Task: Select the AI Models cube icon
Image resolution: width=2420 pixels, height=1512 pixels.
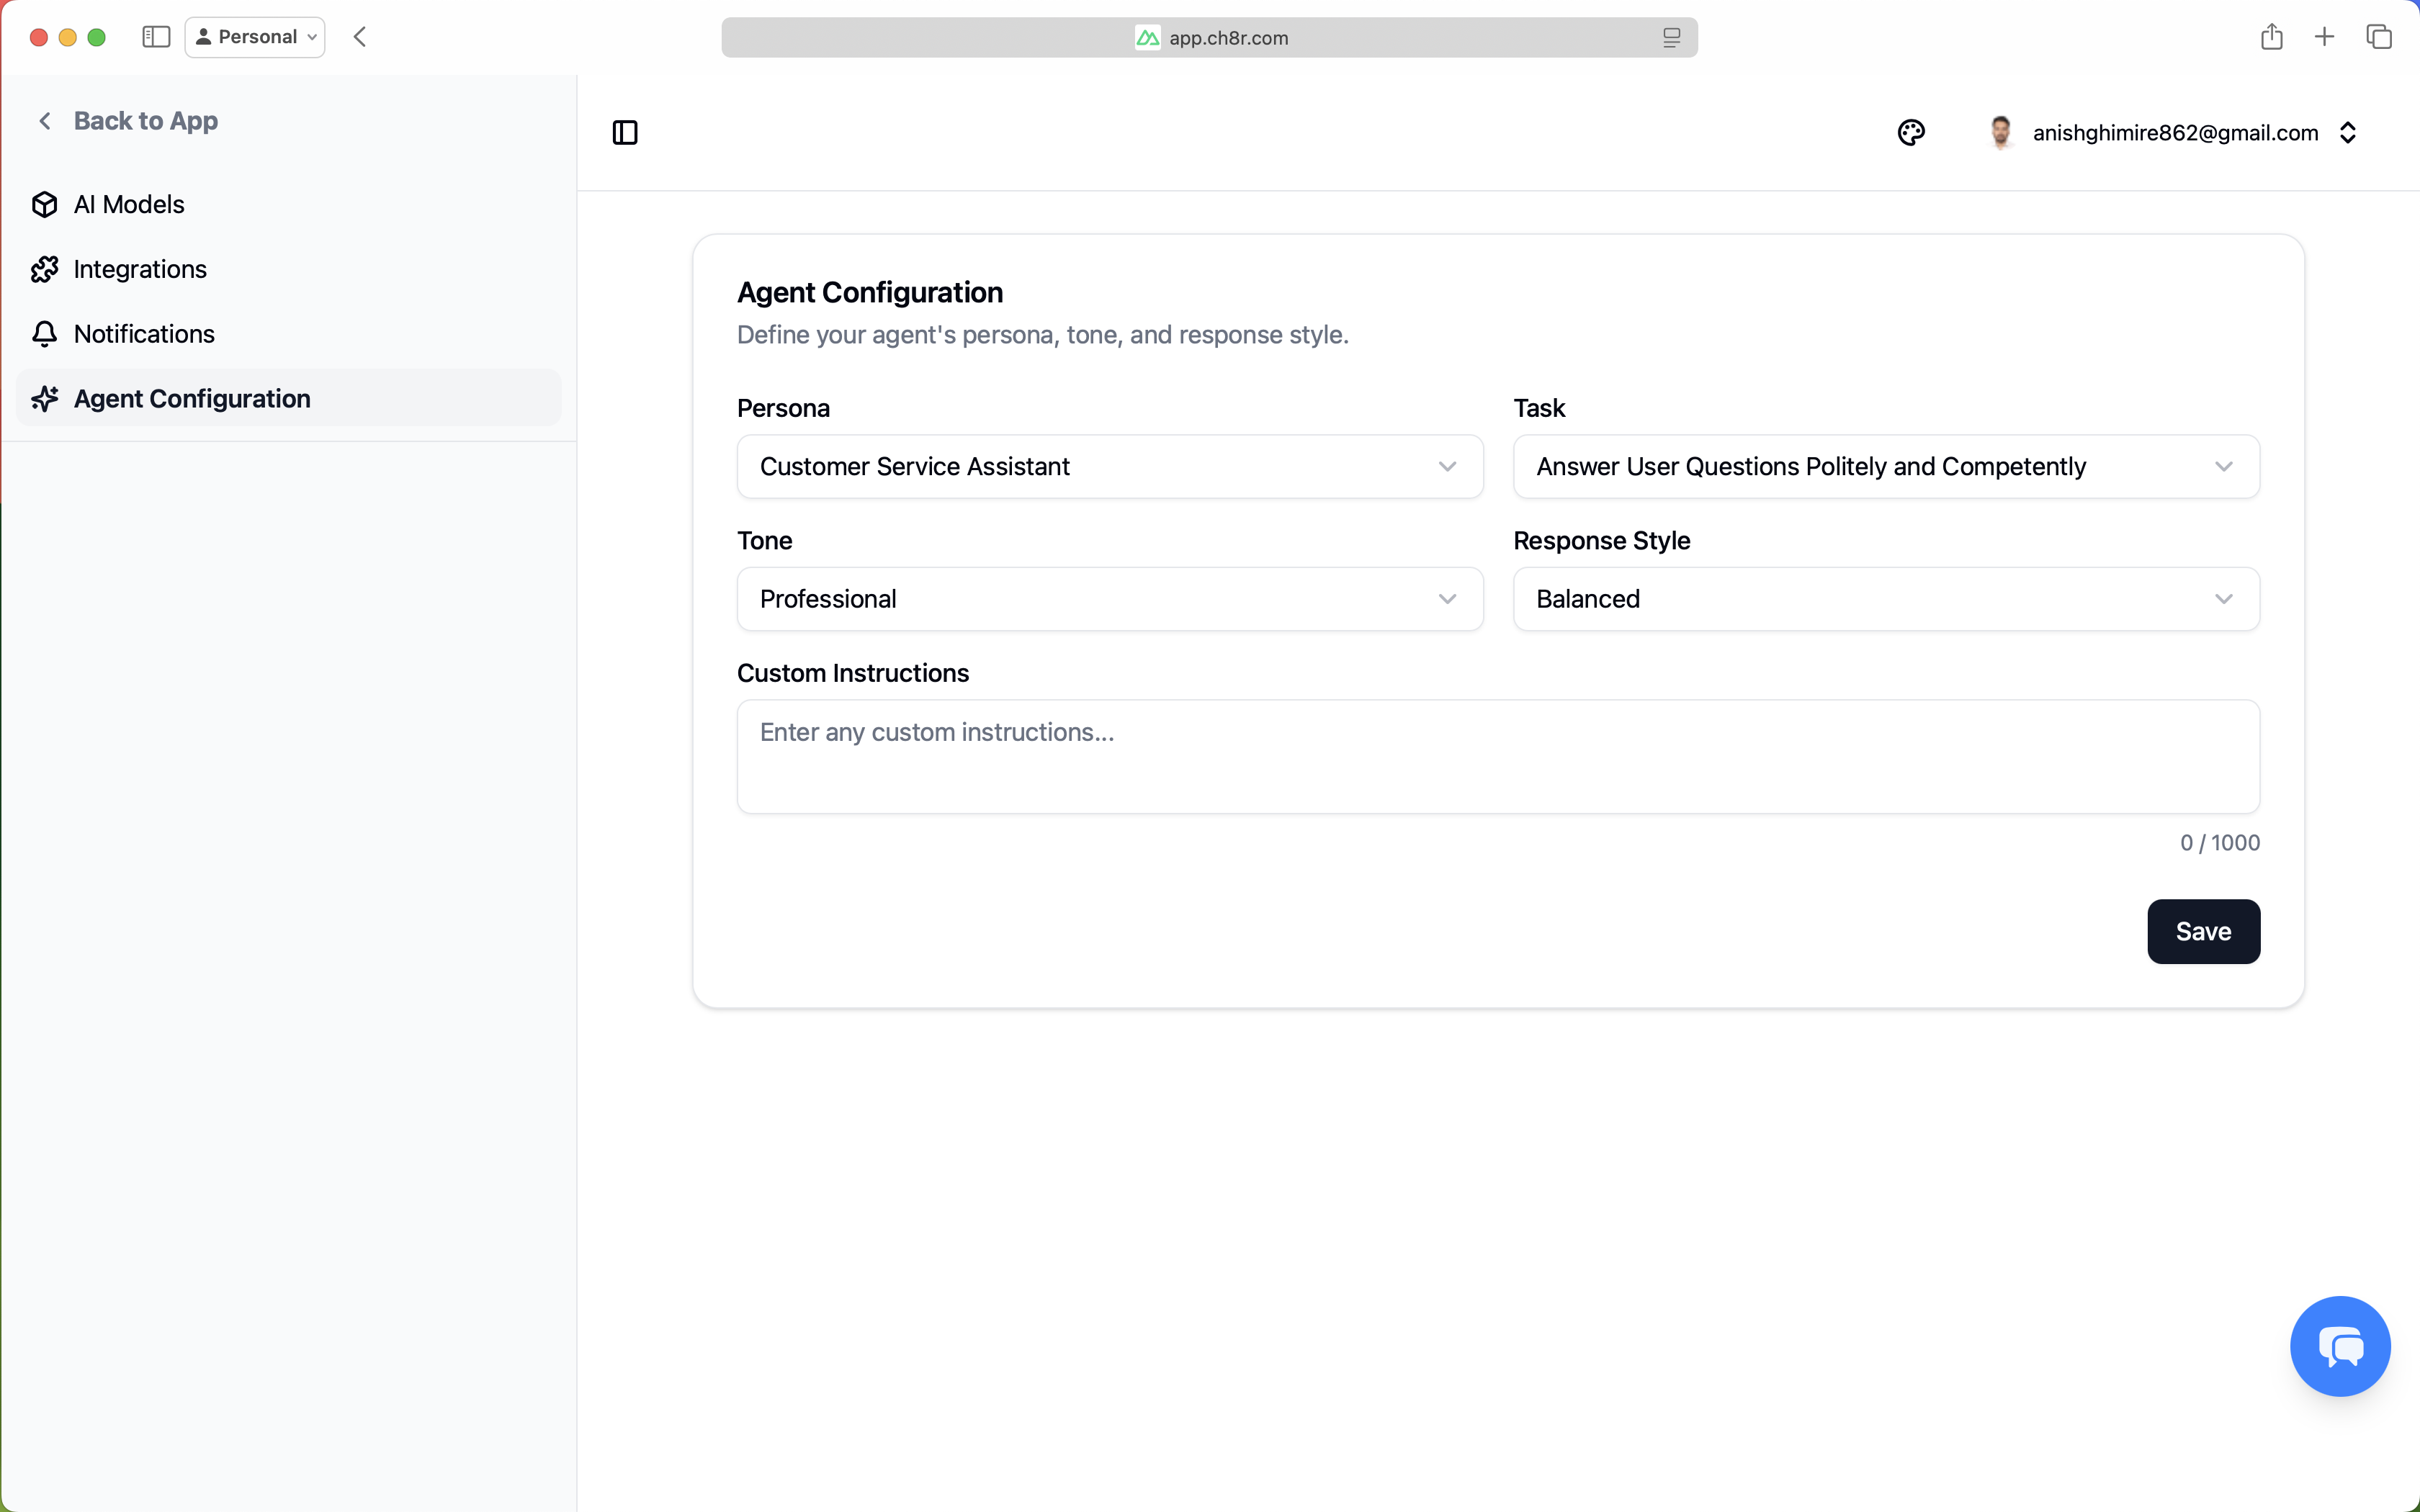Action: (45, 204)
